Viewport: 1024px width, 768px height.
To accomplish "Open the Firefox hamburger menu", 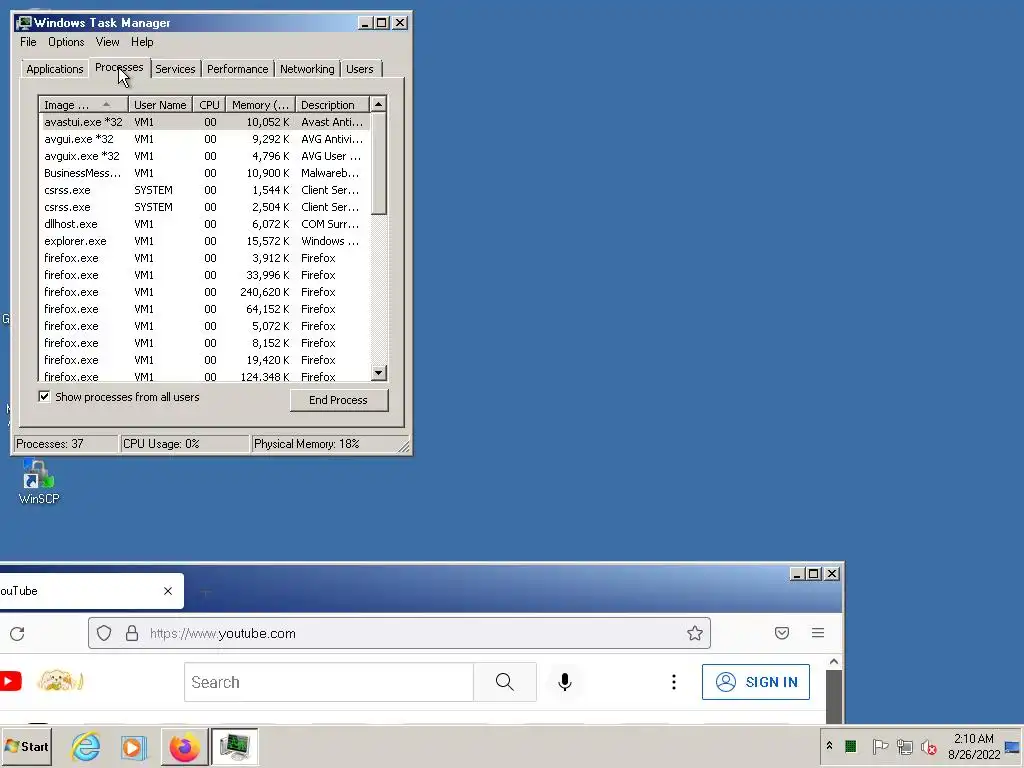I will 818,633.
